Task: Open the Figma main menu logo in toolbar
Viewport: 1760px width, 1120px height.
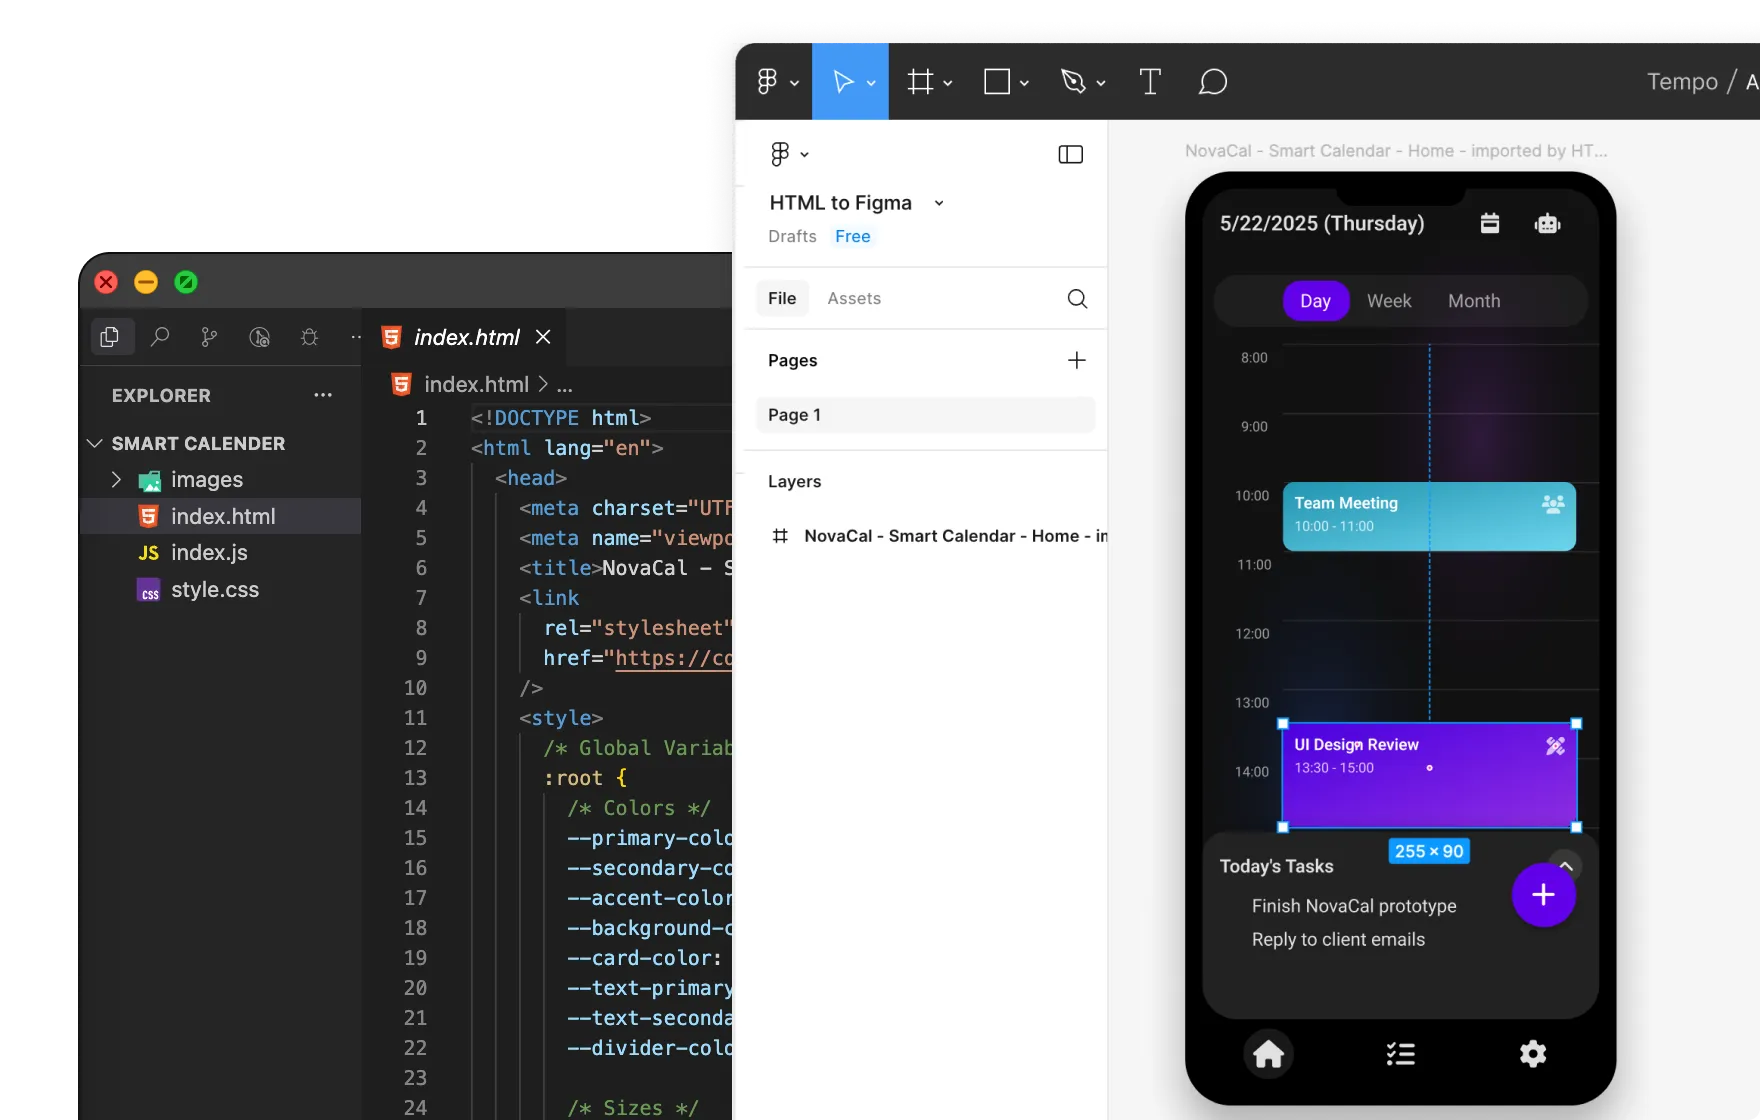Action: 767,81
